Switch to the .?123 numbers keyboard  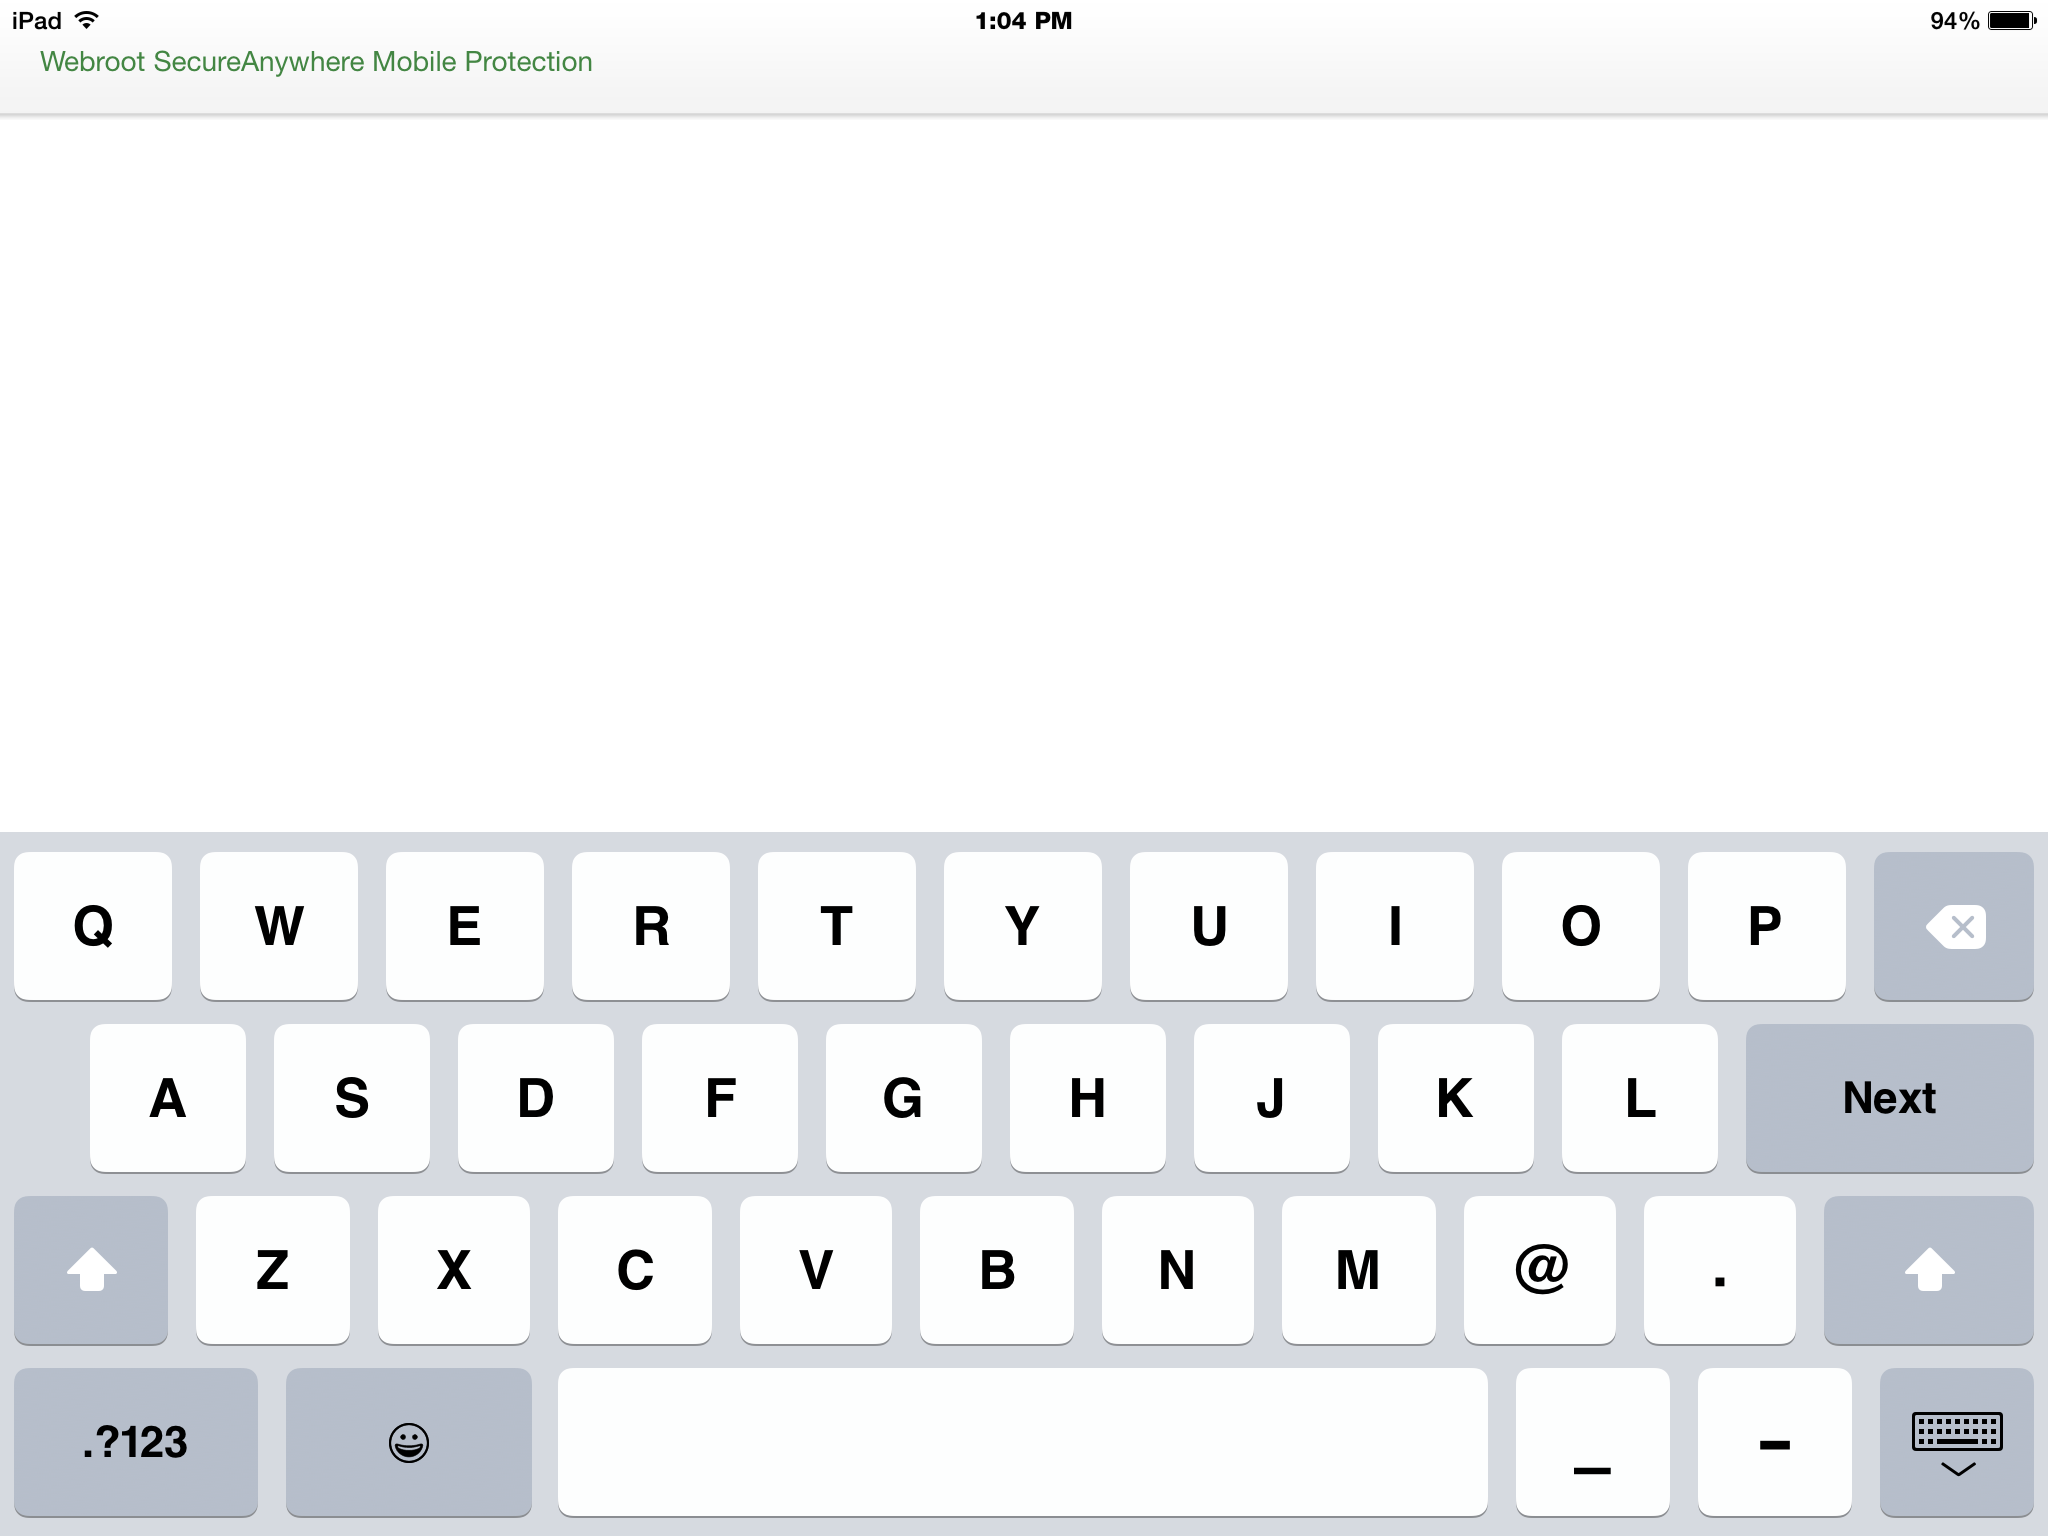[135, 1442]
